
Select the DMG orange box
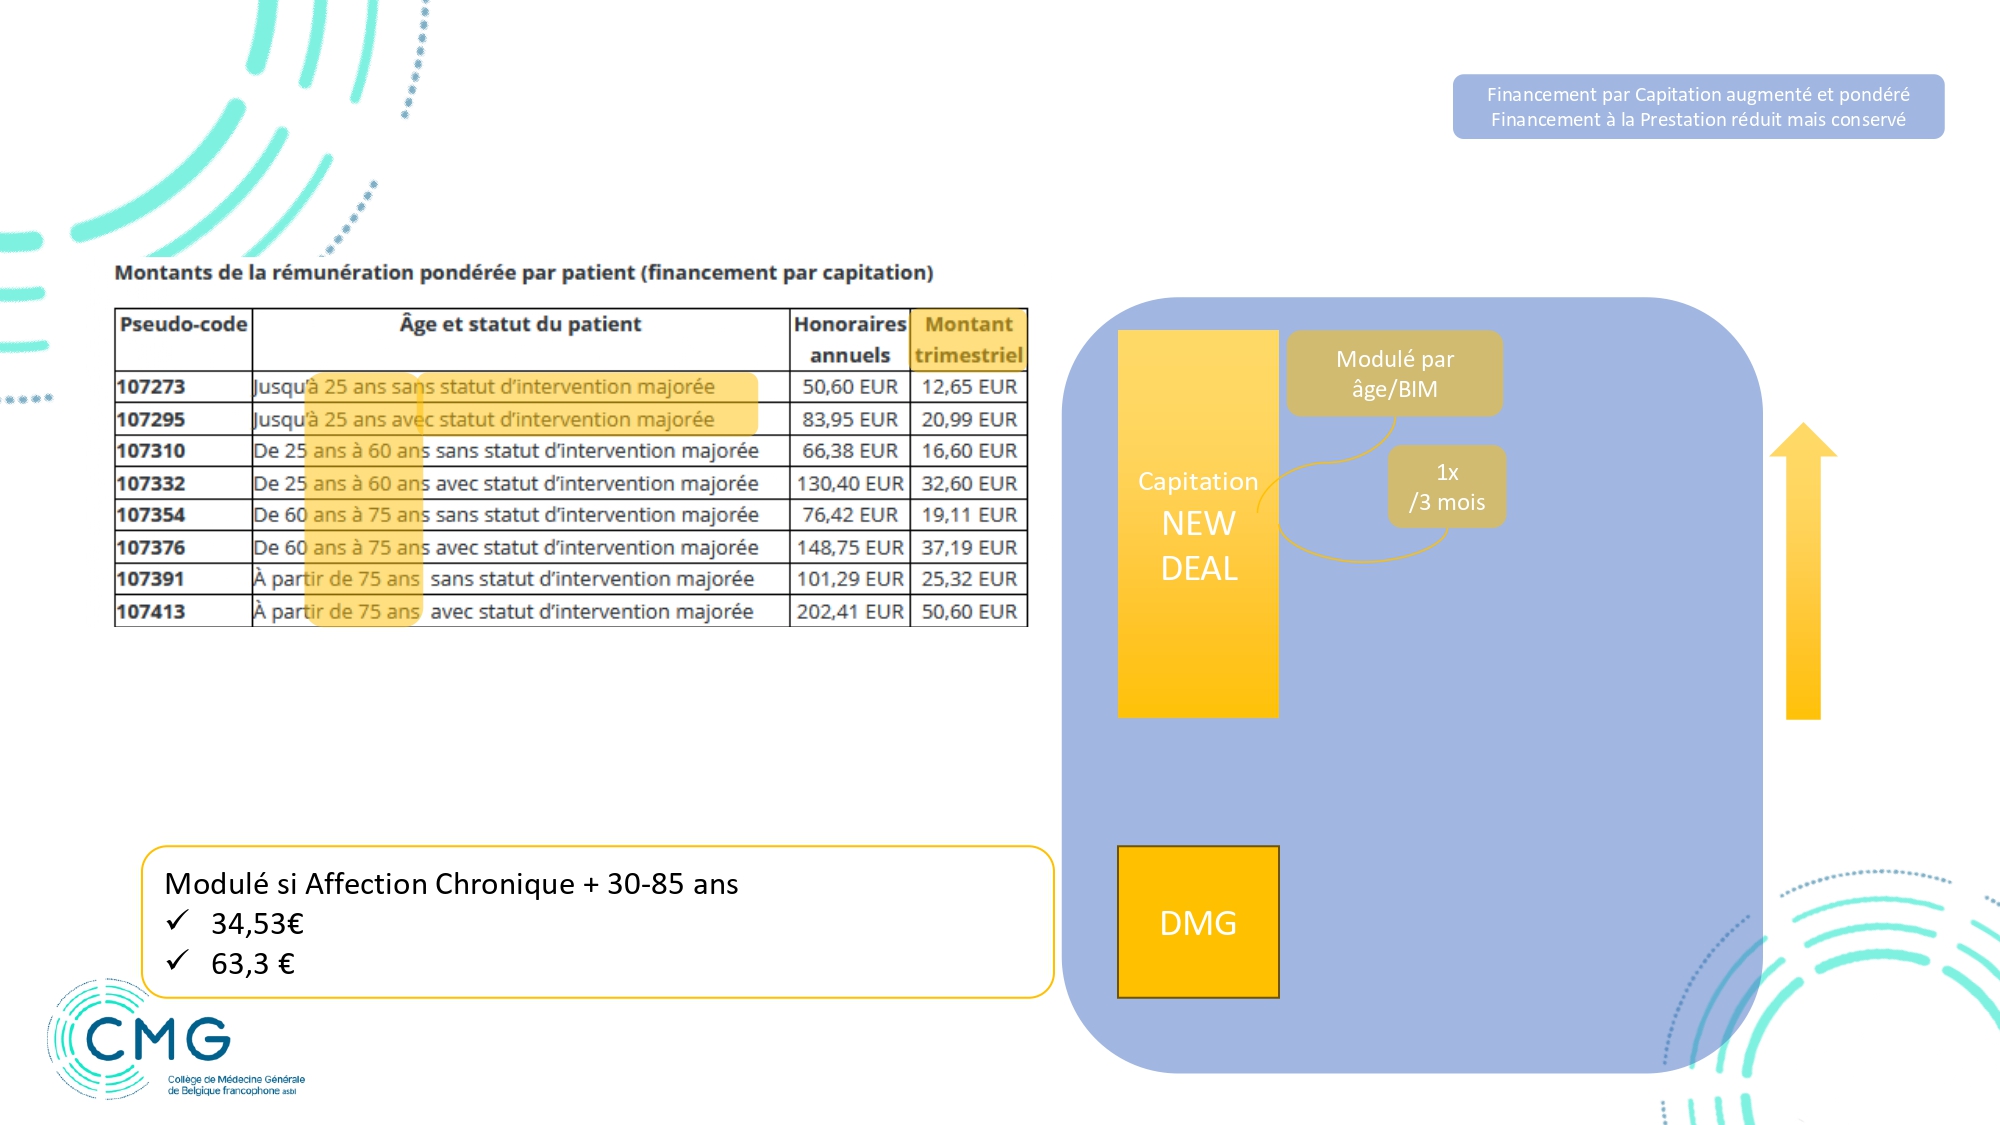coord(1198,922)
